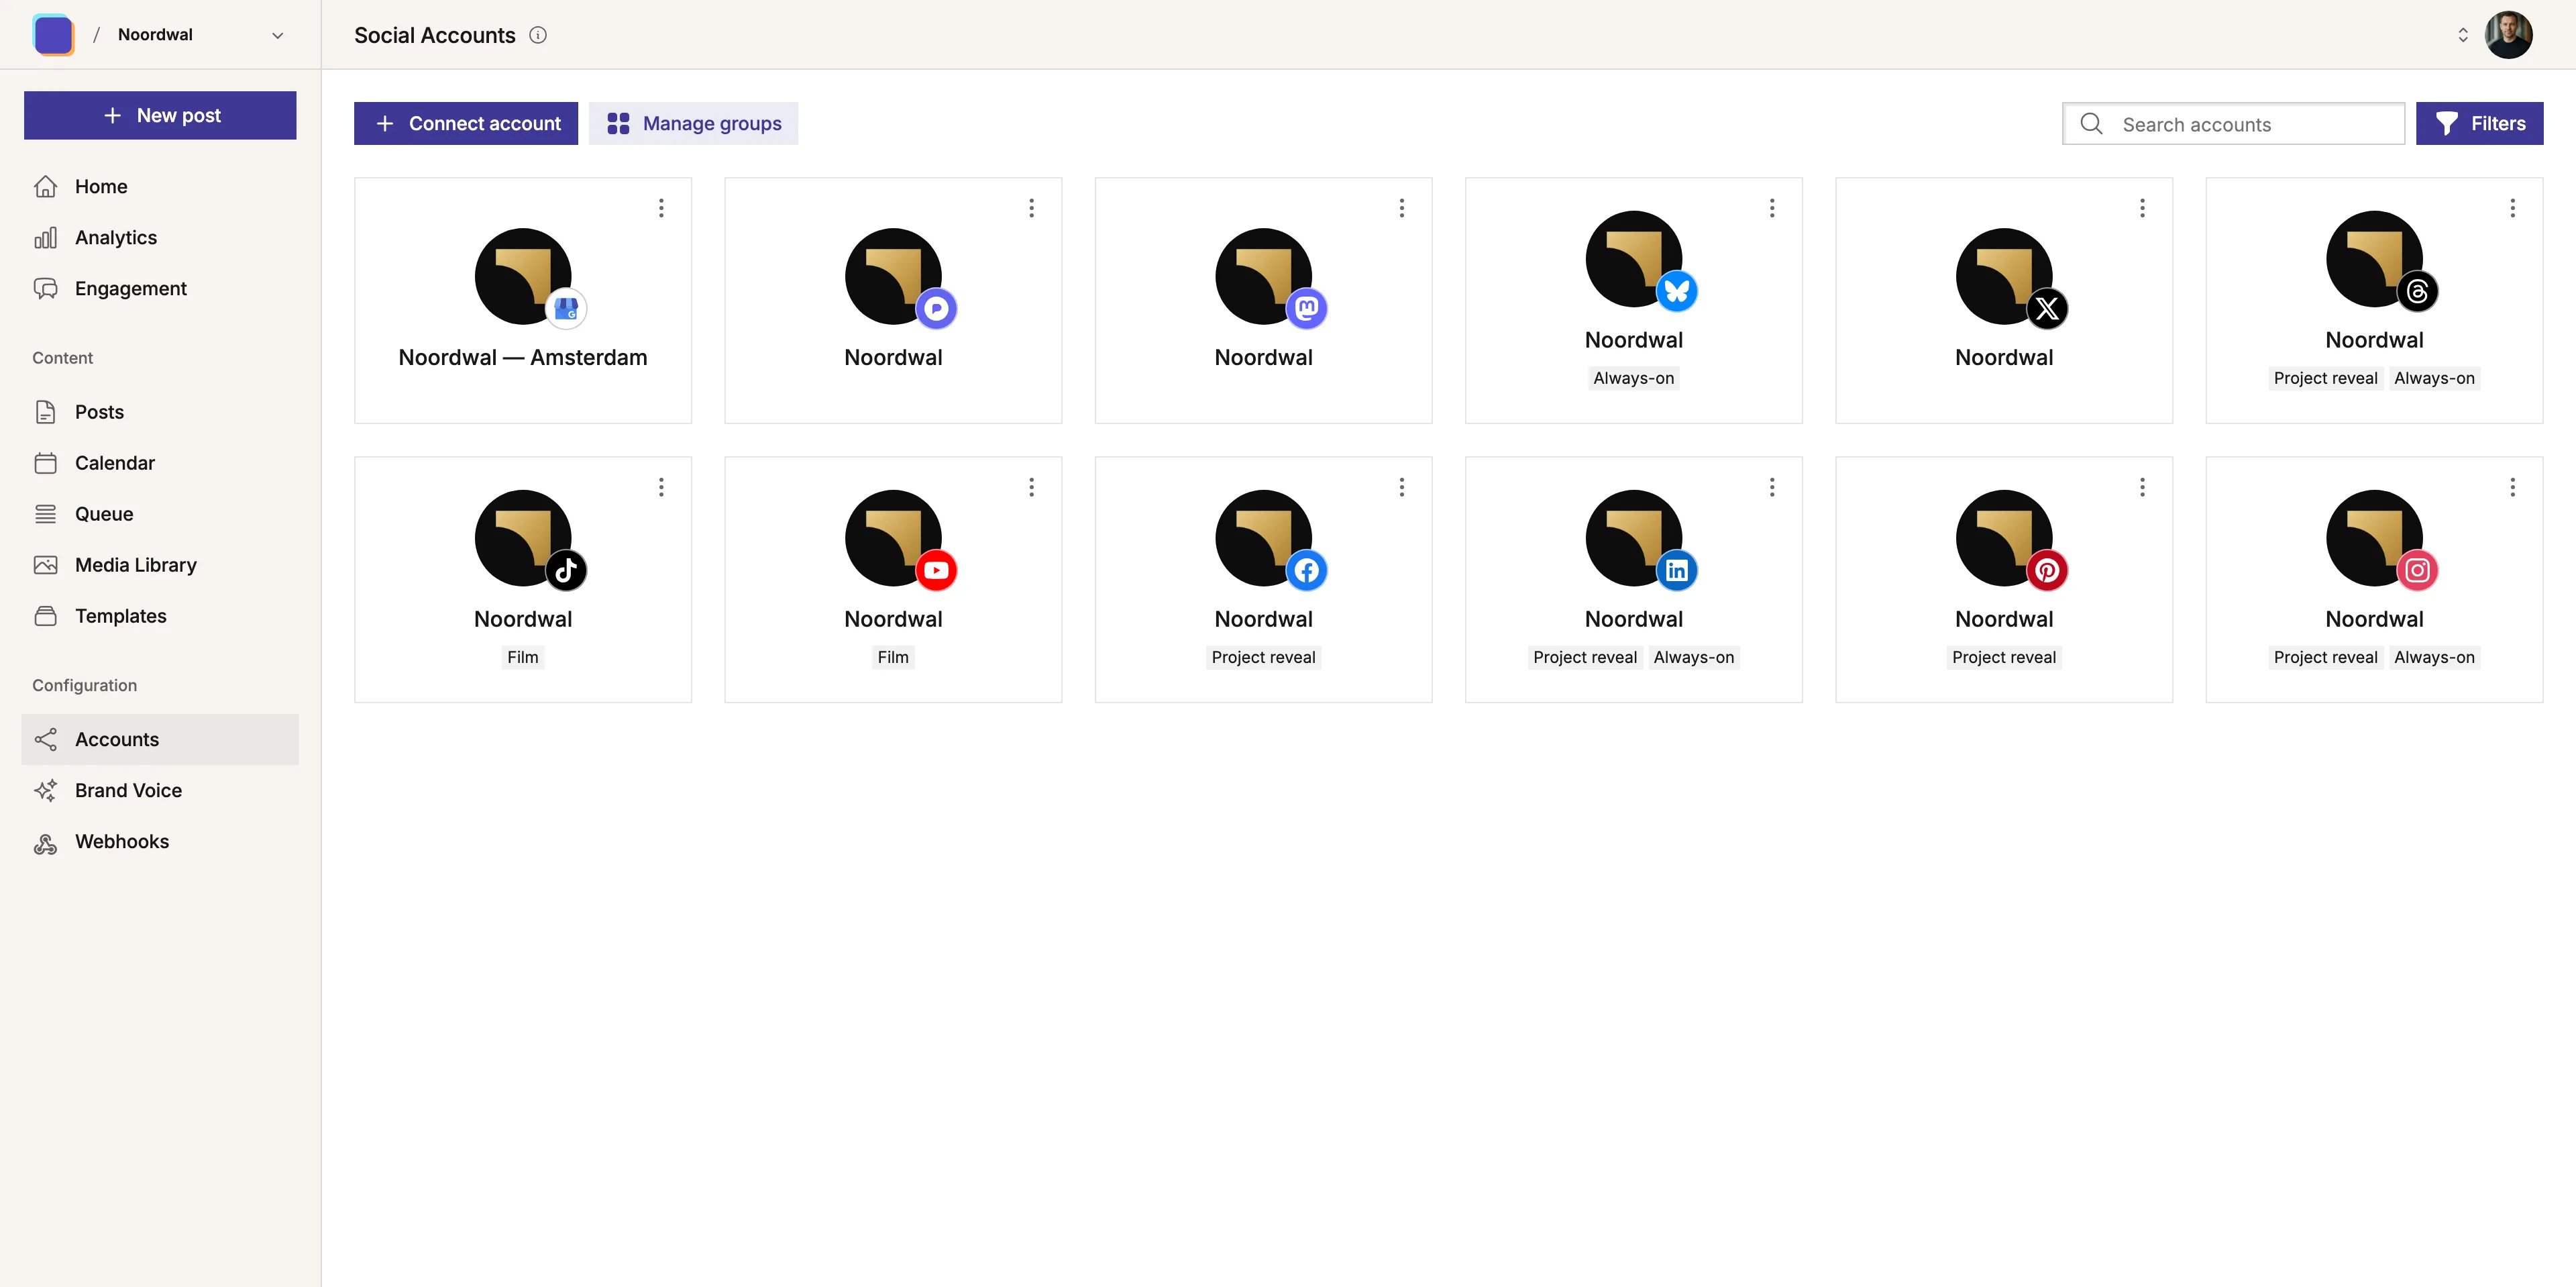
Task: Click Always-on tag on LinkedIn card
Action: (1694, 657)
